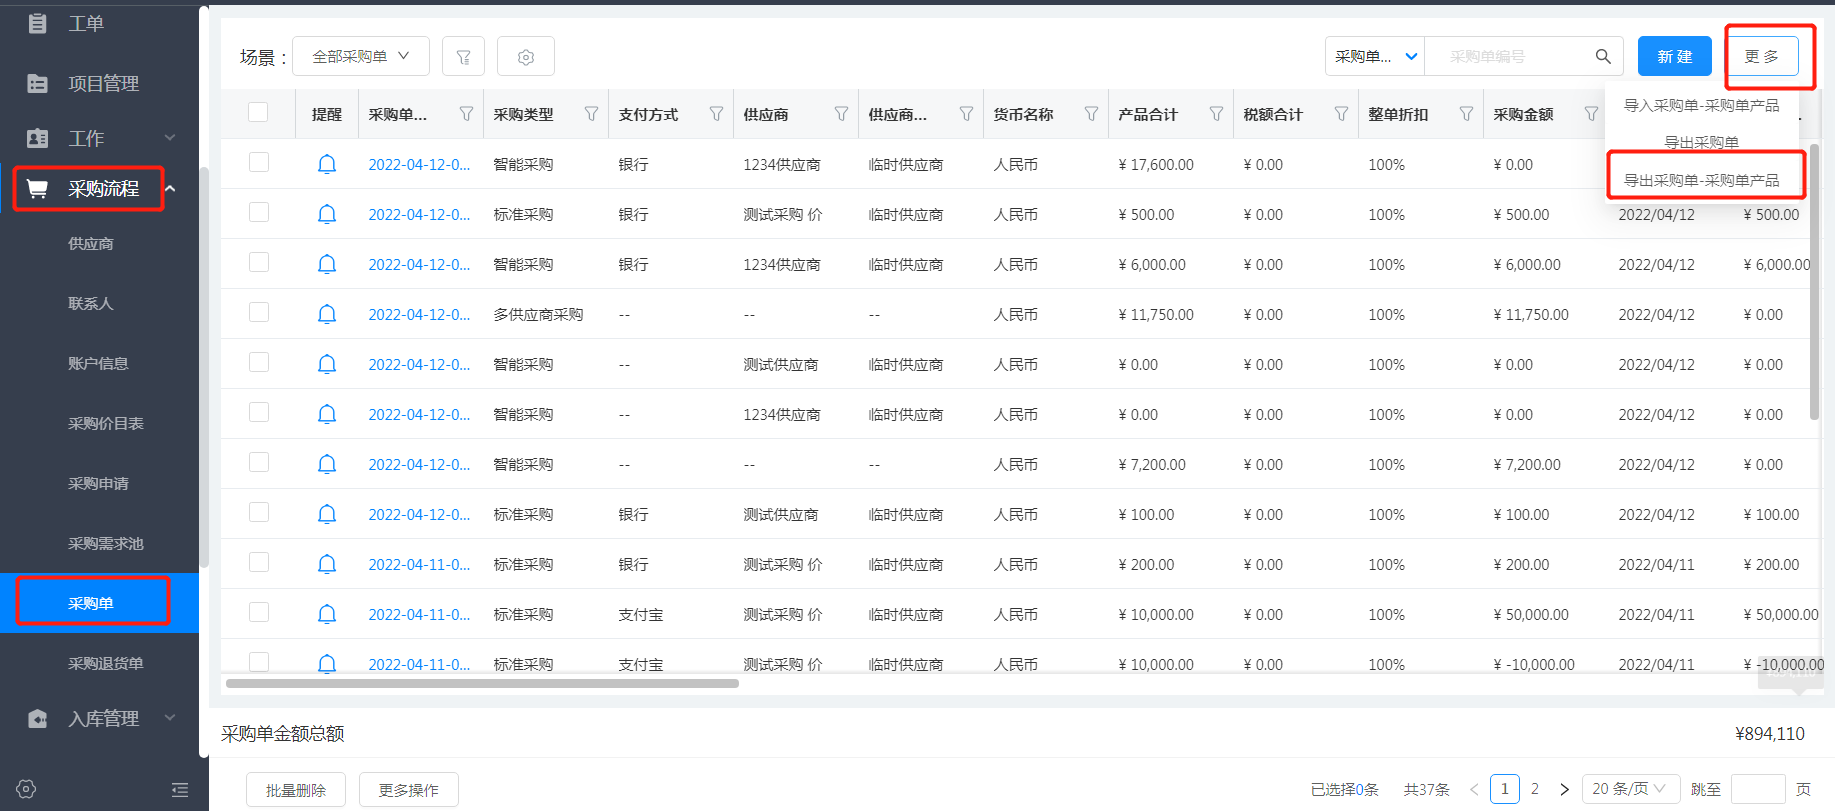The image size is (1835, 811).
Task: Click the 跳至 page number input
Action: click(1758, 789)
